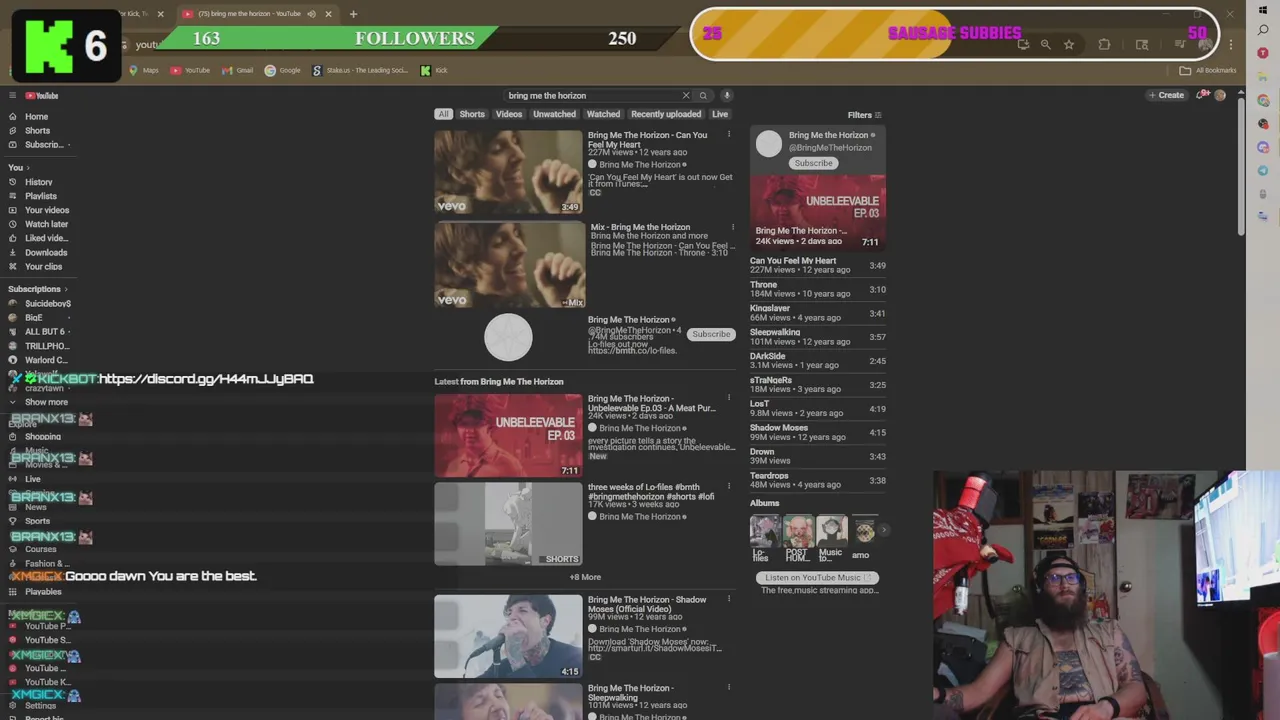Open the browser Extensions puzzle icon

pos(1104,44)
